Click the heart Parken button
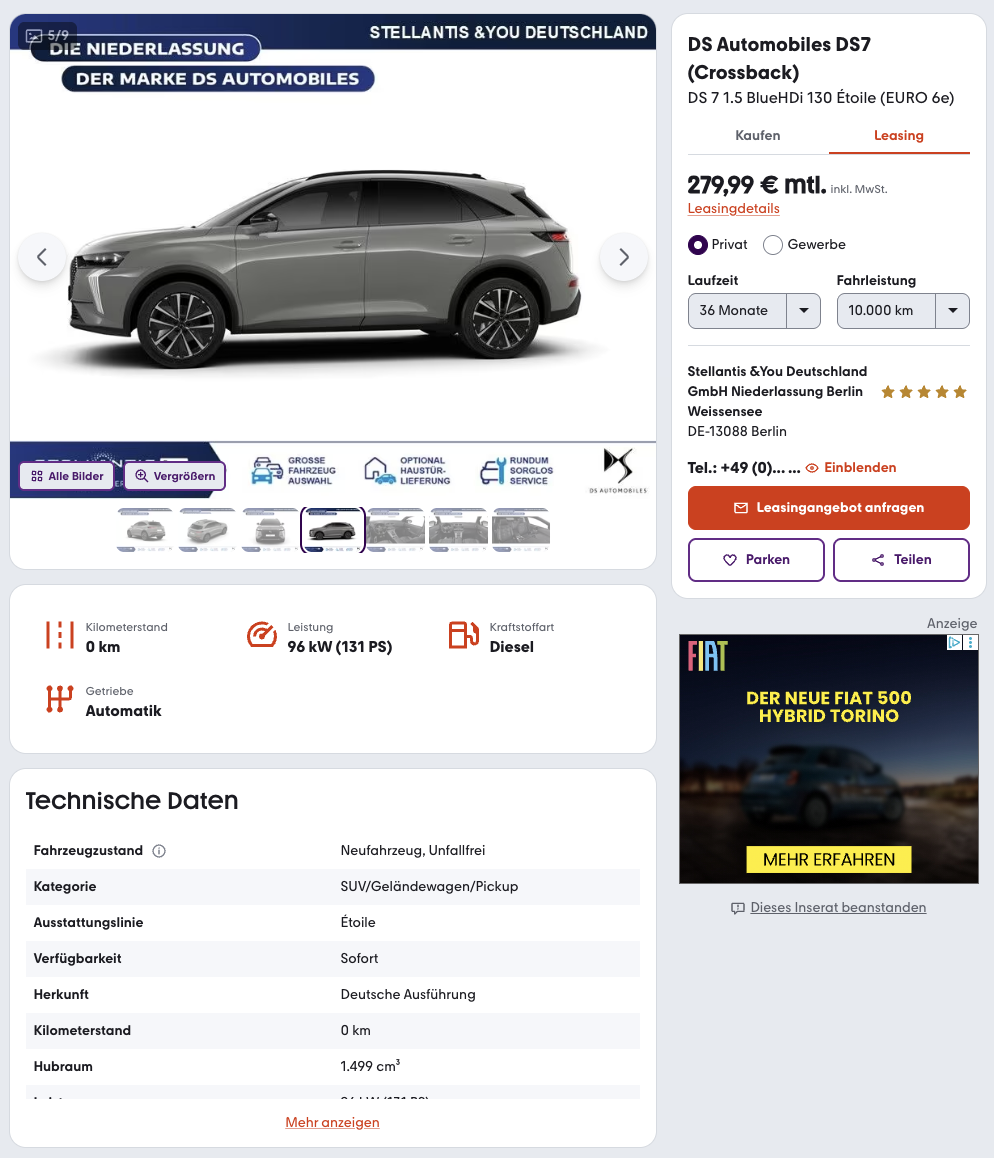The height and width of the screenshot is (1158, 994). pos(755,560)
